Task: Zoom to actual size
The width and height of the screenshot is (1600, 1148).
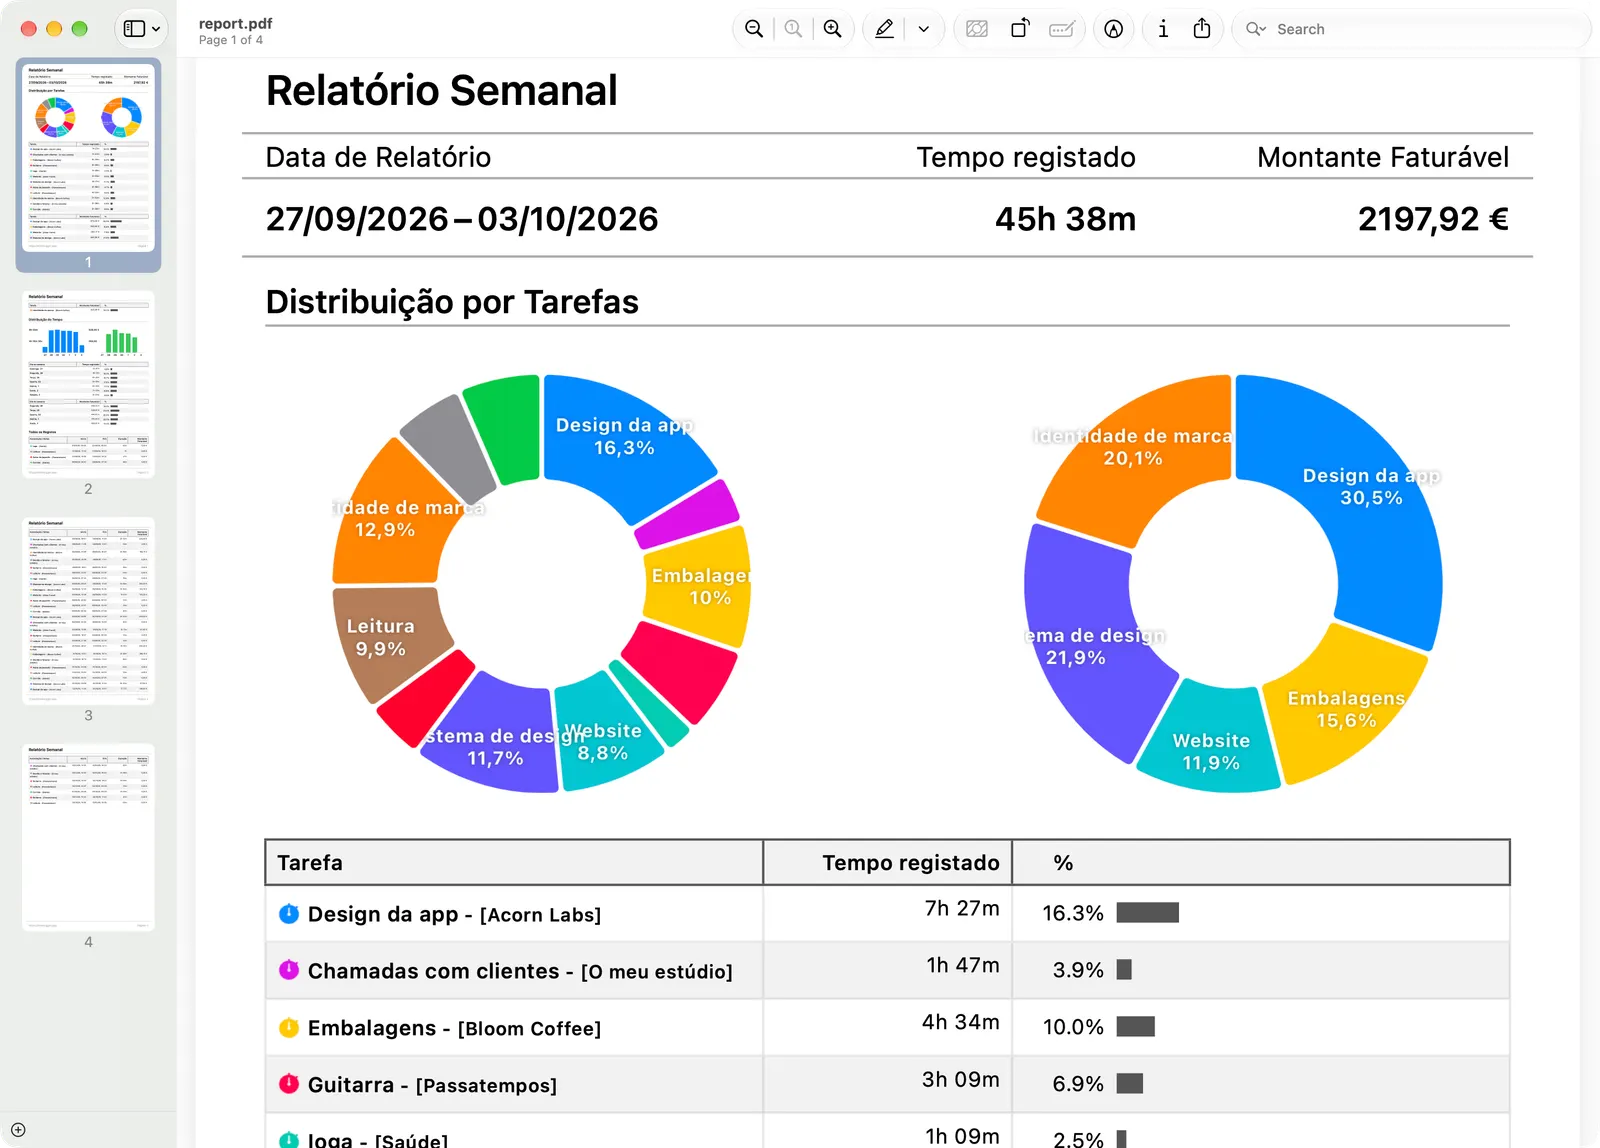Action: [x=793, y=29]
